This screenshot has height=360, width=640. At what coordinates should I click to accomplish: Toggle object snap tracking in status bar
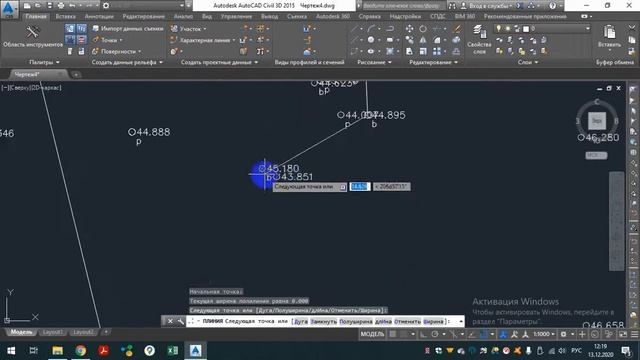pyautogui.click(x=472, y=334)
